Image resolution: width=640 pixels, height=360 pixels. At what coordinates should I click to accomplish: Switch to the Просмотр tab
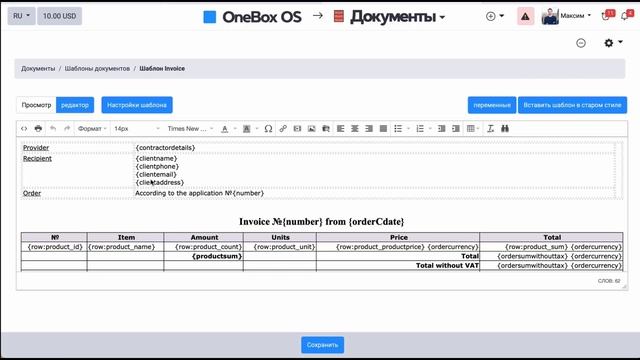[36, 105]
